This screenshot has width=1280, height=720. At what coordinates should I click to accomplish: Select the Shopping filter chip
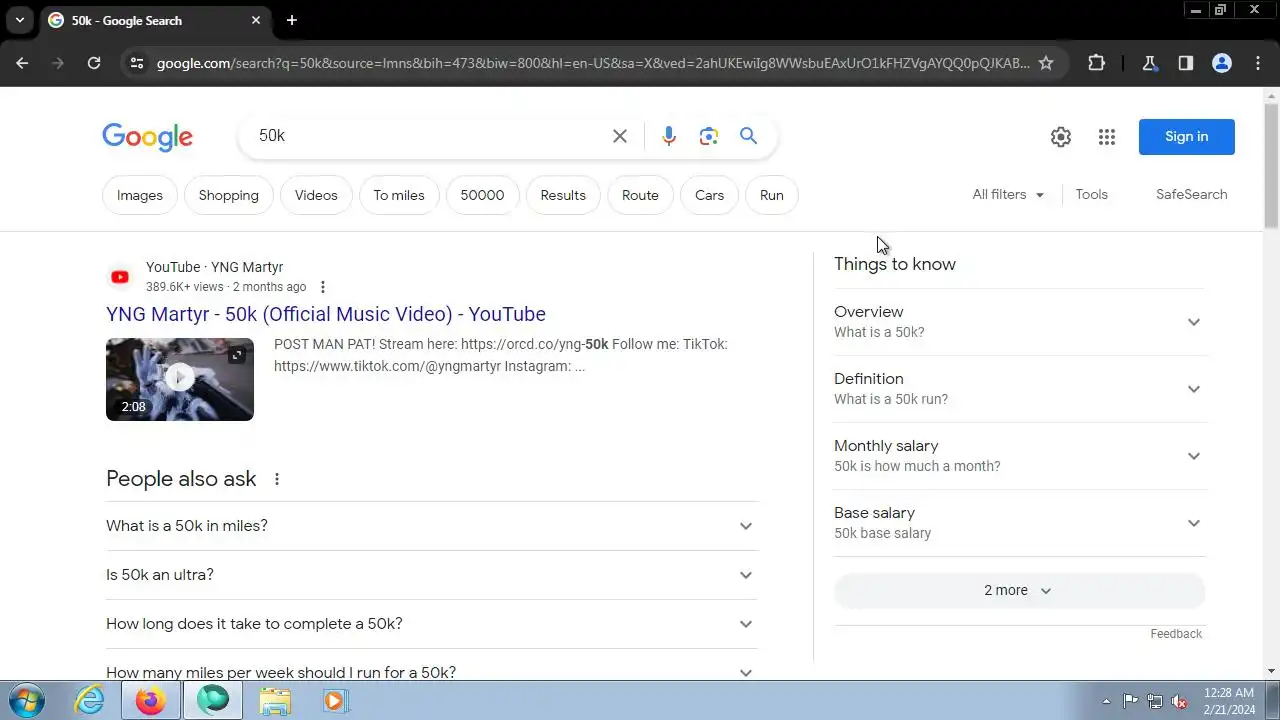229,195
